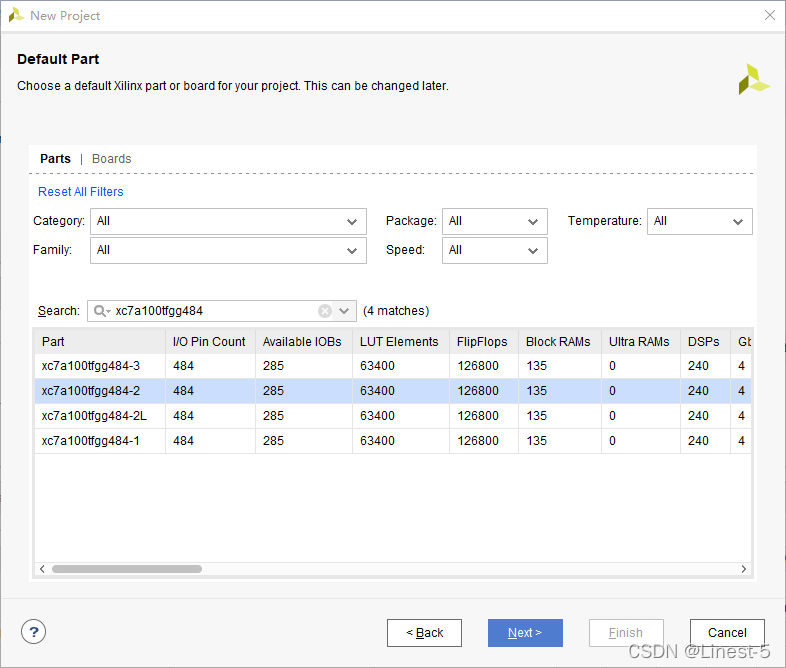
Task: Open the Speed dropdown
Action: click(495, 251)
